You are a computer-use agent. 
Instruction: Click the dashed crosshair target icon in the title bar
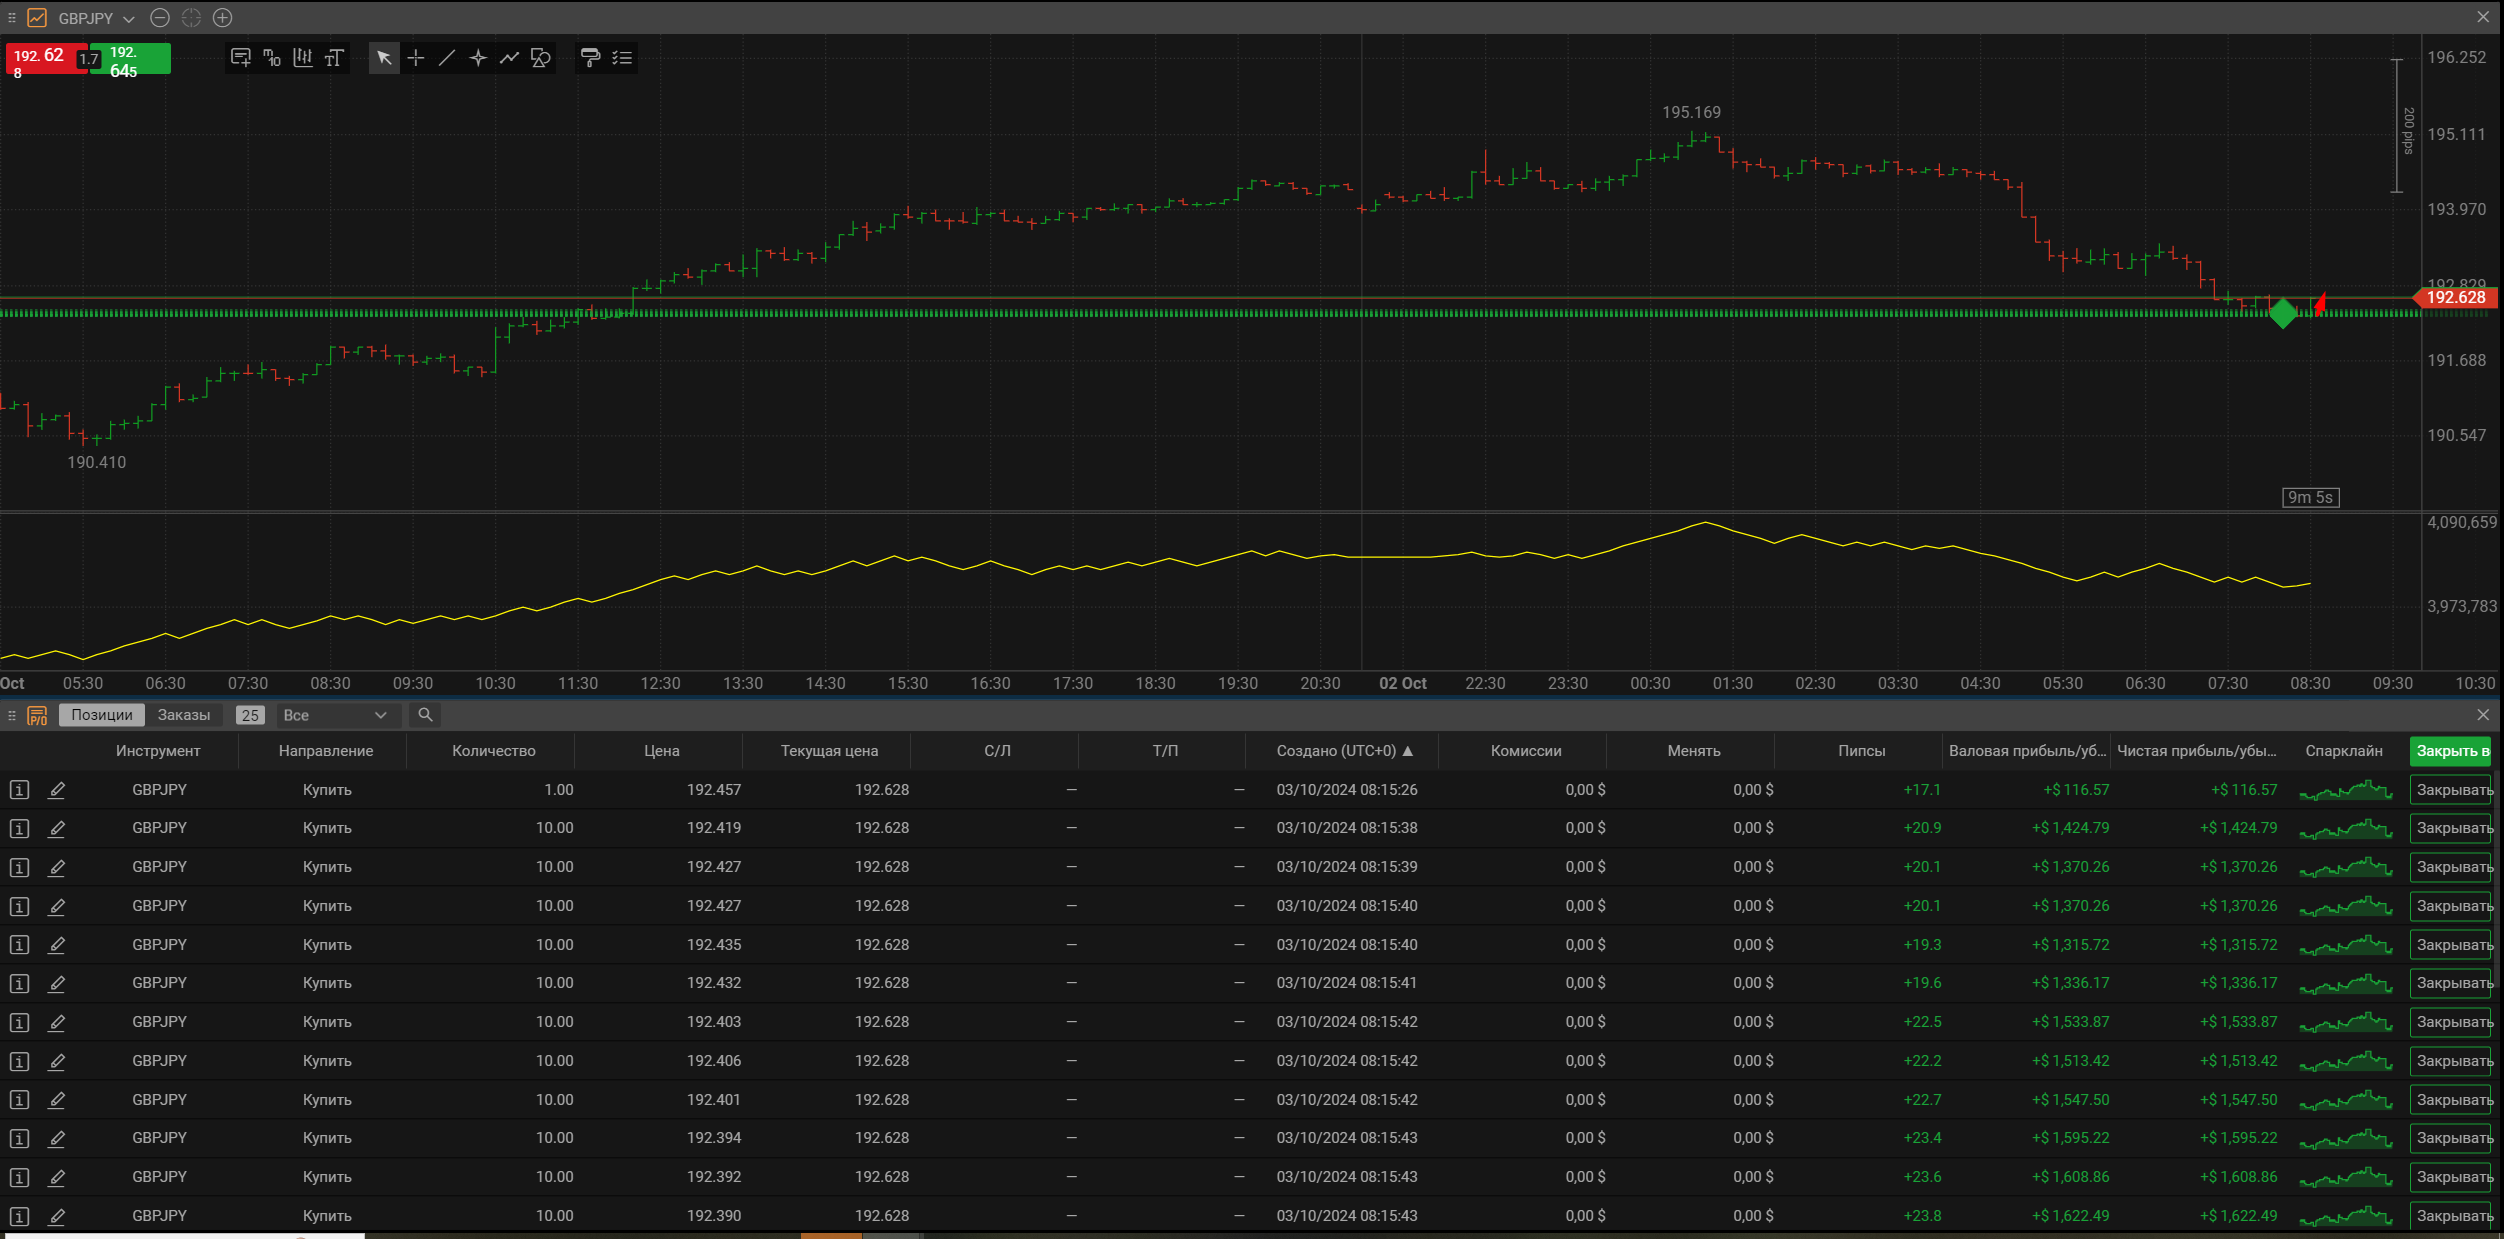(x=191, y=18)
